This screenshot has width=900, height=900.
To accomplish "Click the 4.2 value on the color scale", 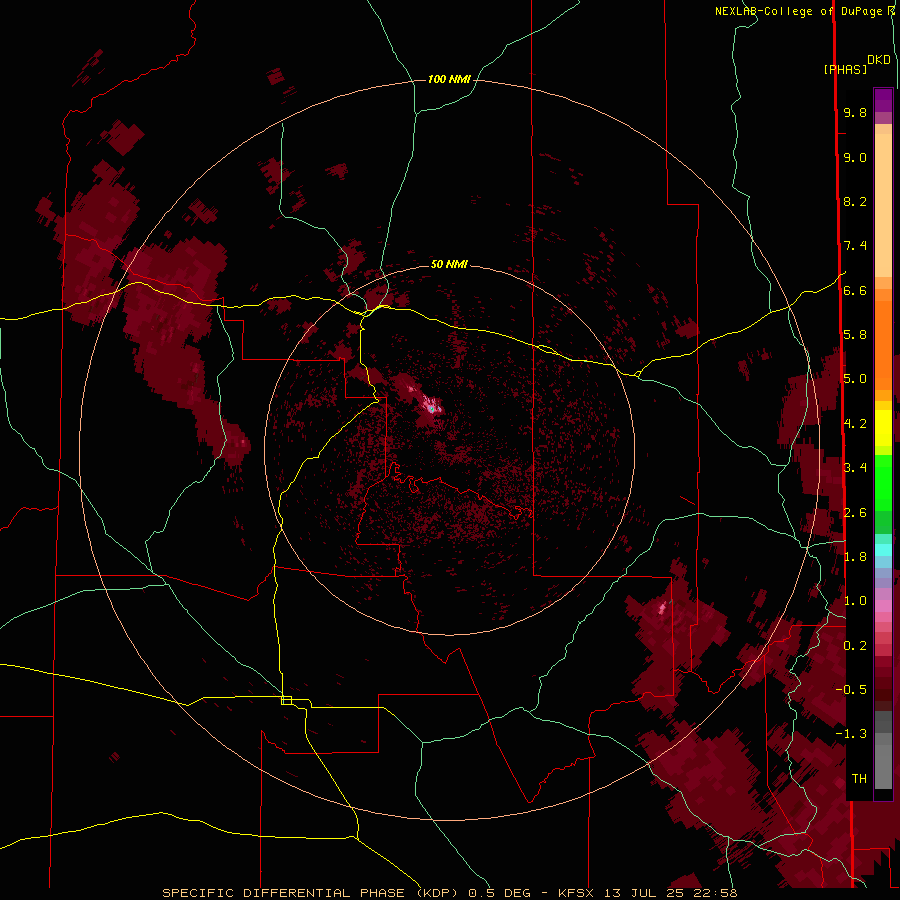I will coord(855,424).
